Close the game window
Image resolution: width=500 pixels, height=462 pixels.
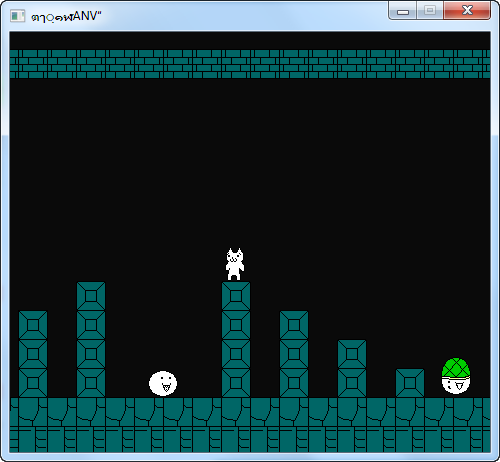pos(467,11)
